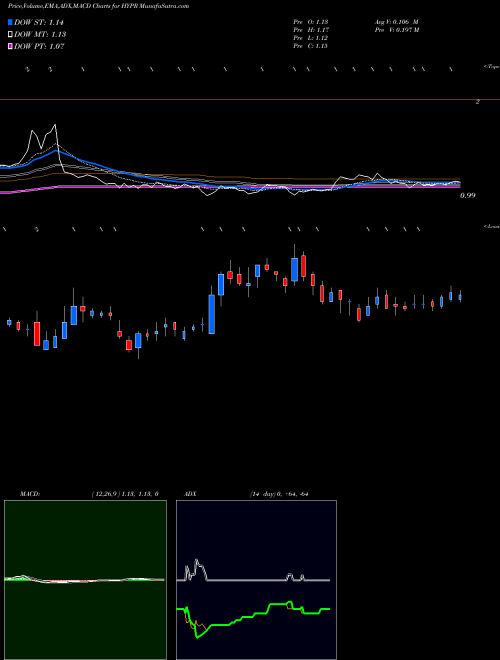Select the 'DOW ST: 1.14' legend label
500x660 pixels.
coord(39,22)
